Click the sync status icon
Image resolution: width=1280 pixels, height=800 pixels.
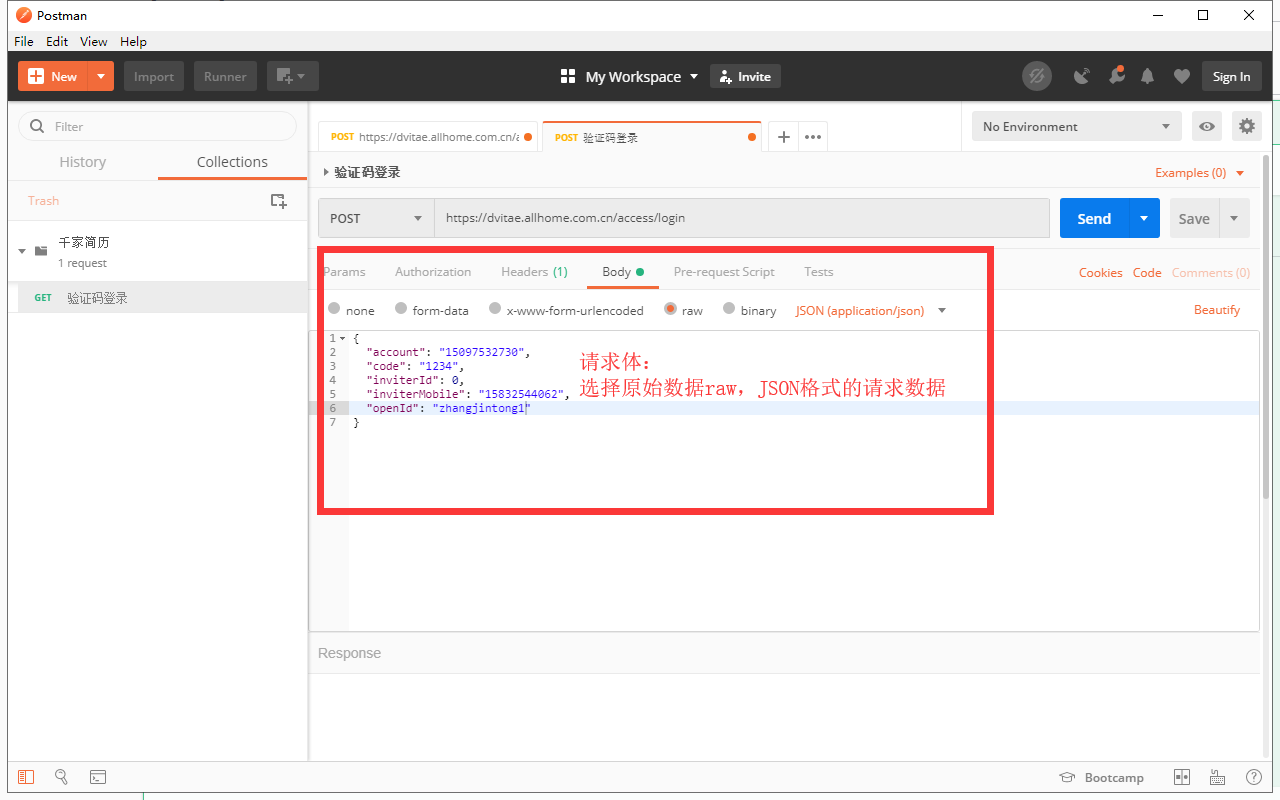pyautogui.click(x=1037, y=76)
